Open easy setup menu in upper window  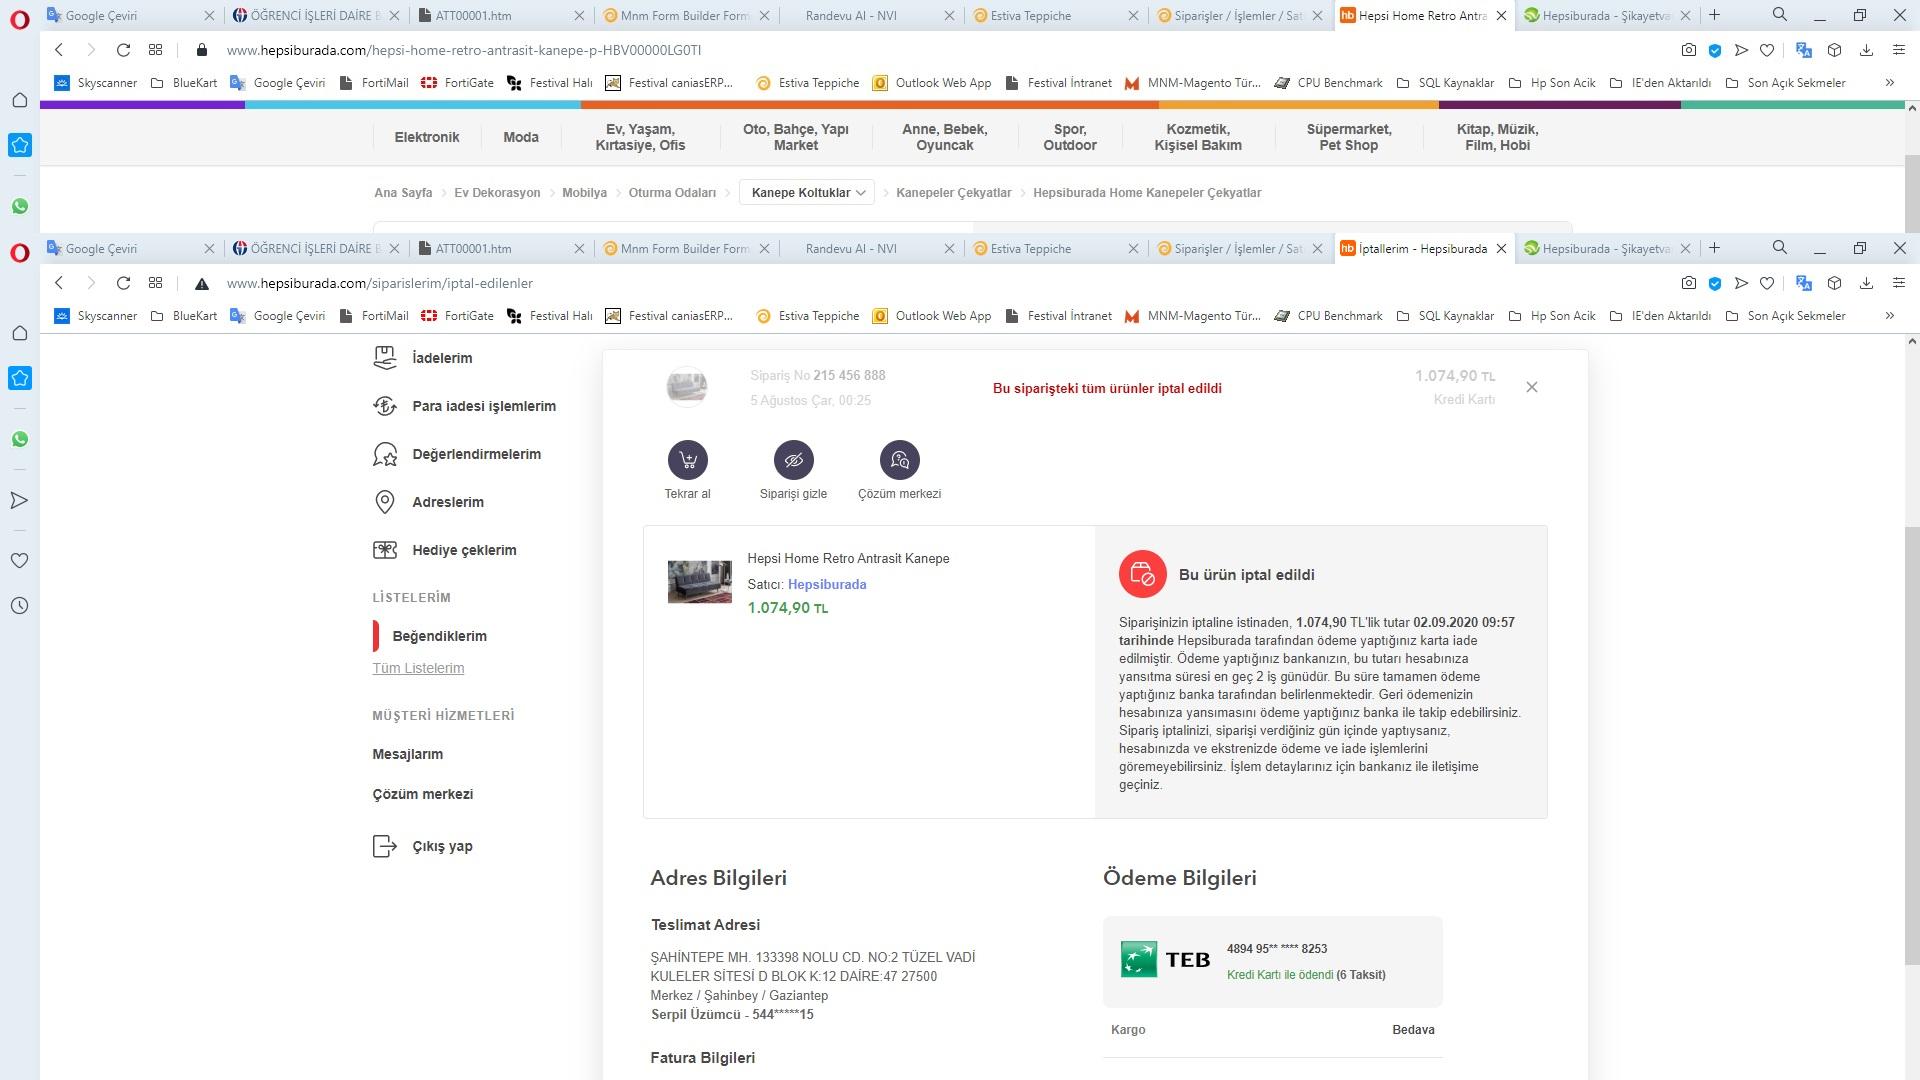pyautogui.click(x=1899, y=50)
